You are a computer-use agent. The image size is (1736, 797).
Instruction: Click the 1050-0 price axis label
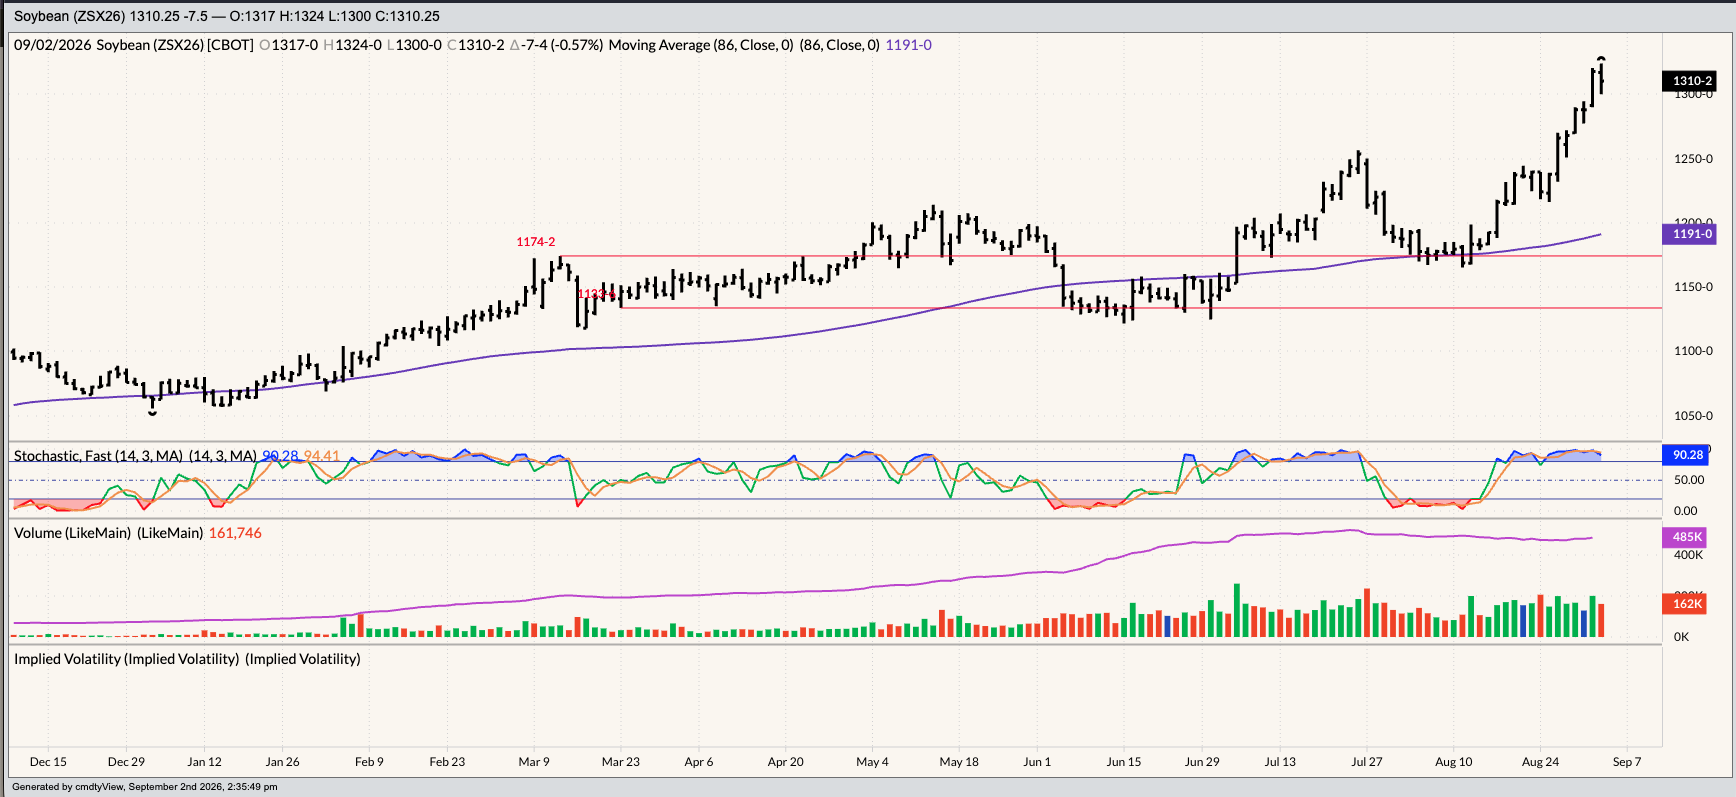pyautogui.click(x=1693, y=416)
